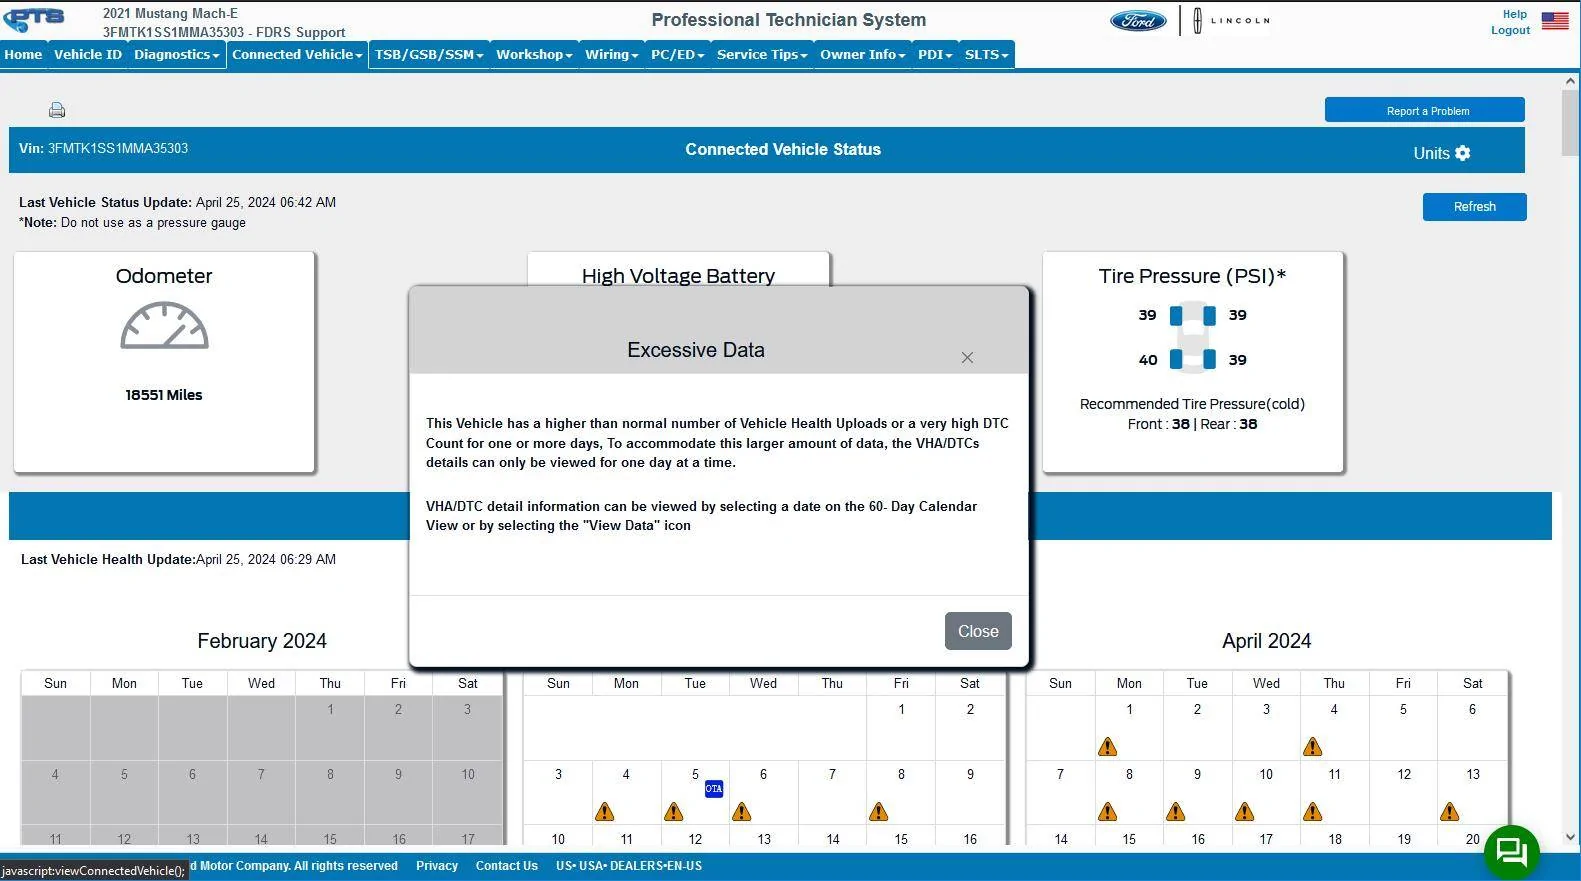Screen dimensions: 1581x881
Task: Open the warning icon on April 8
Action: [1107, 812]
